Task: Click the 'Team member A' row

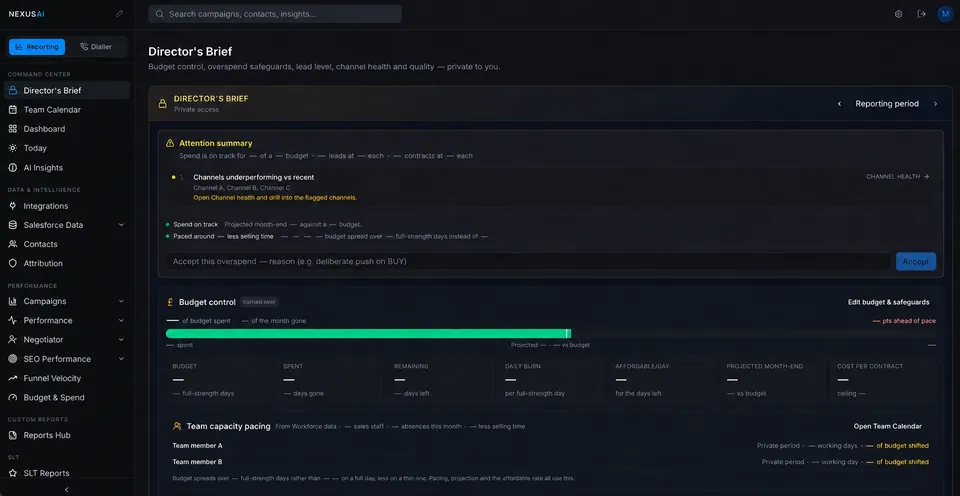Action: 550,446
